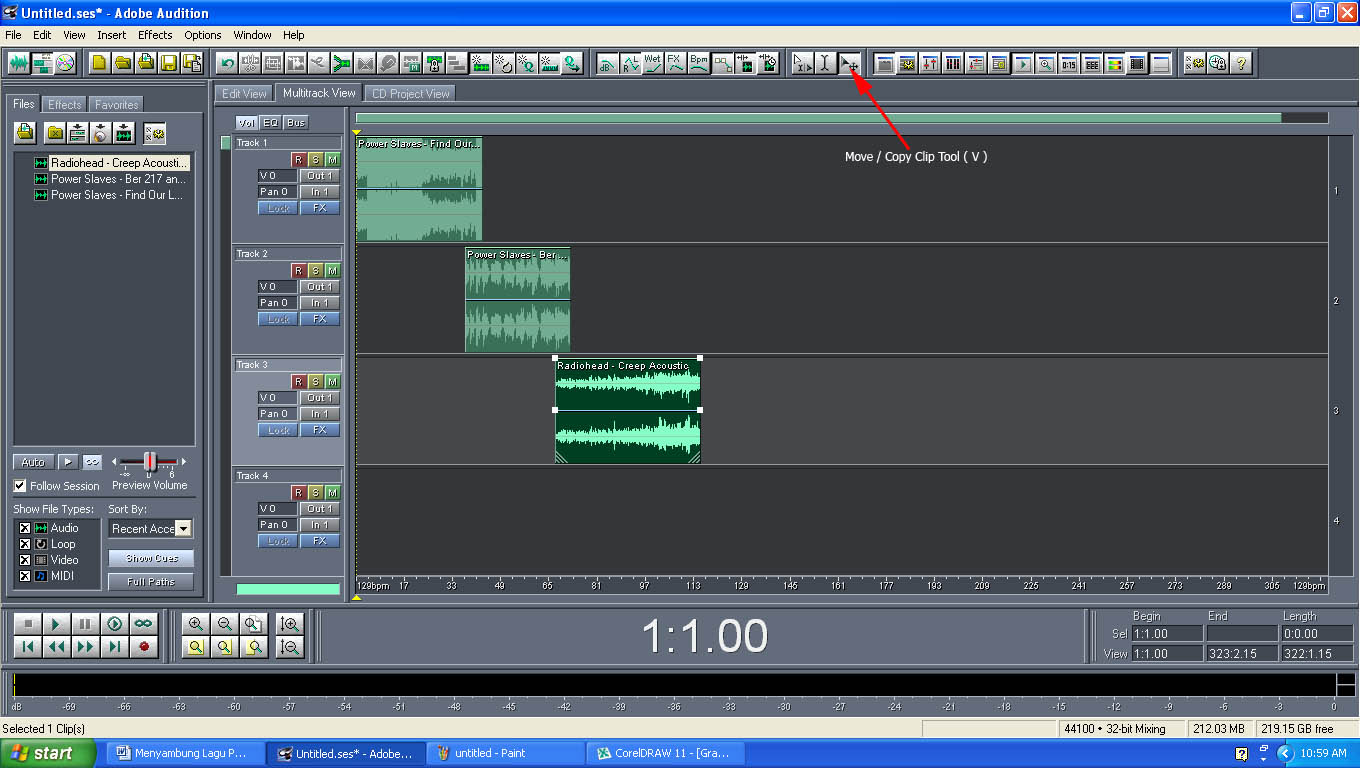Mute Track 1 with M button
The height and width of the screenshot is (768, 1360).
click(x=332, y=160)
